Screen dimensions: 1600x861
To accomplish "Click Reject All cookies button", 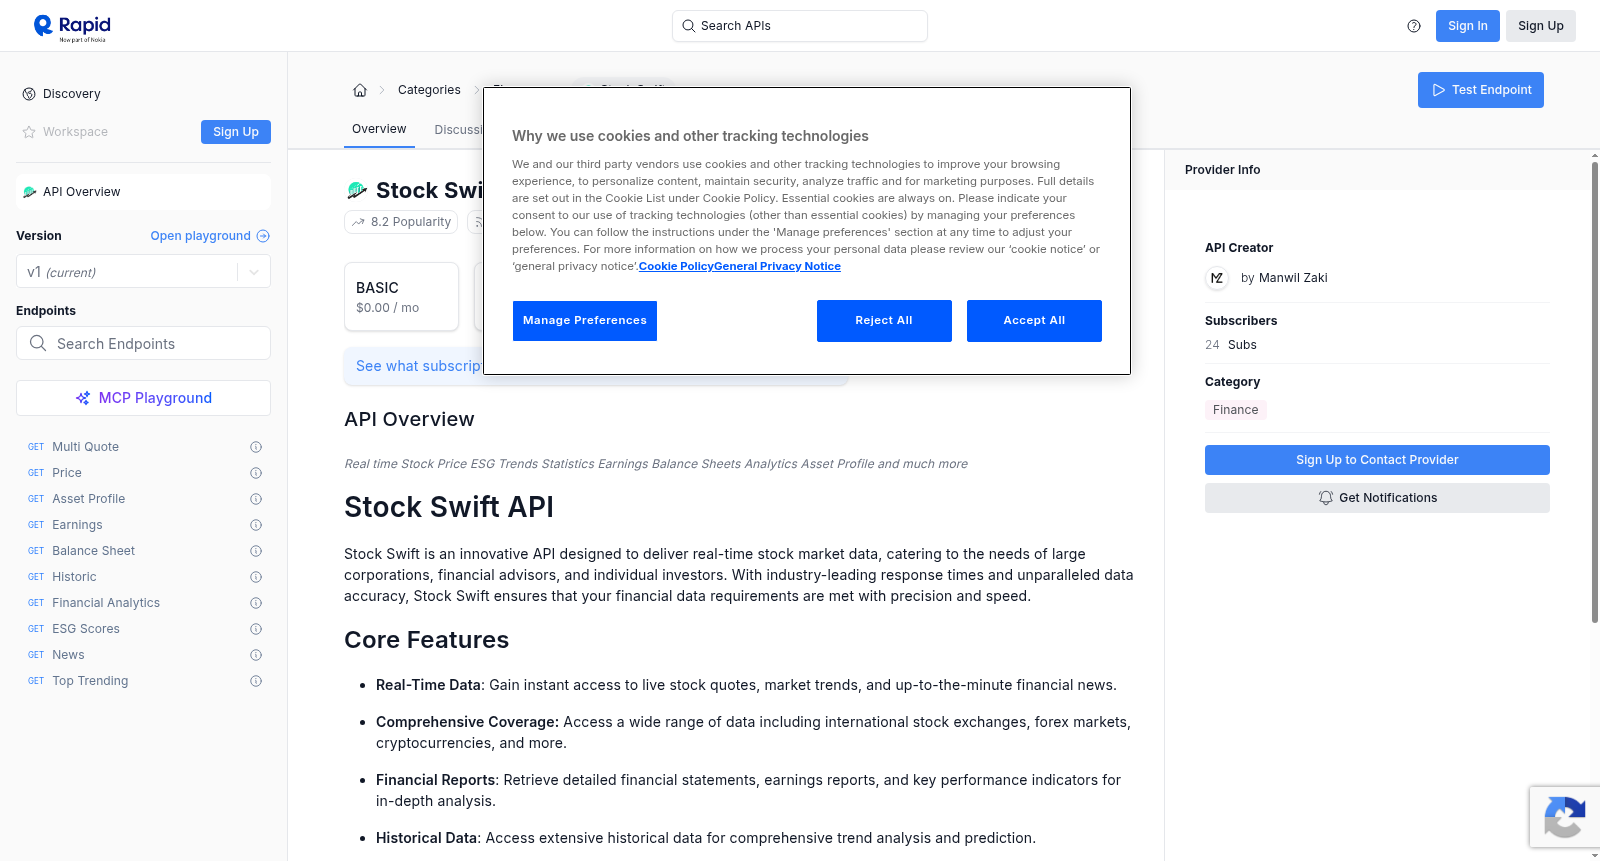I will point(884,321).
